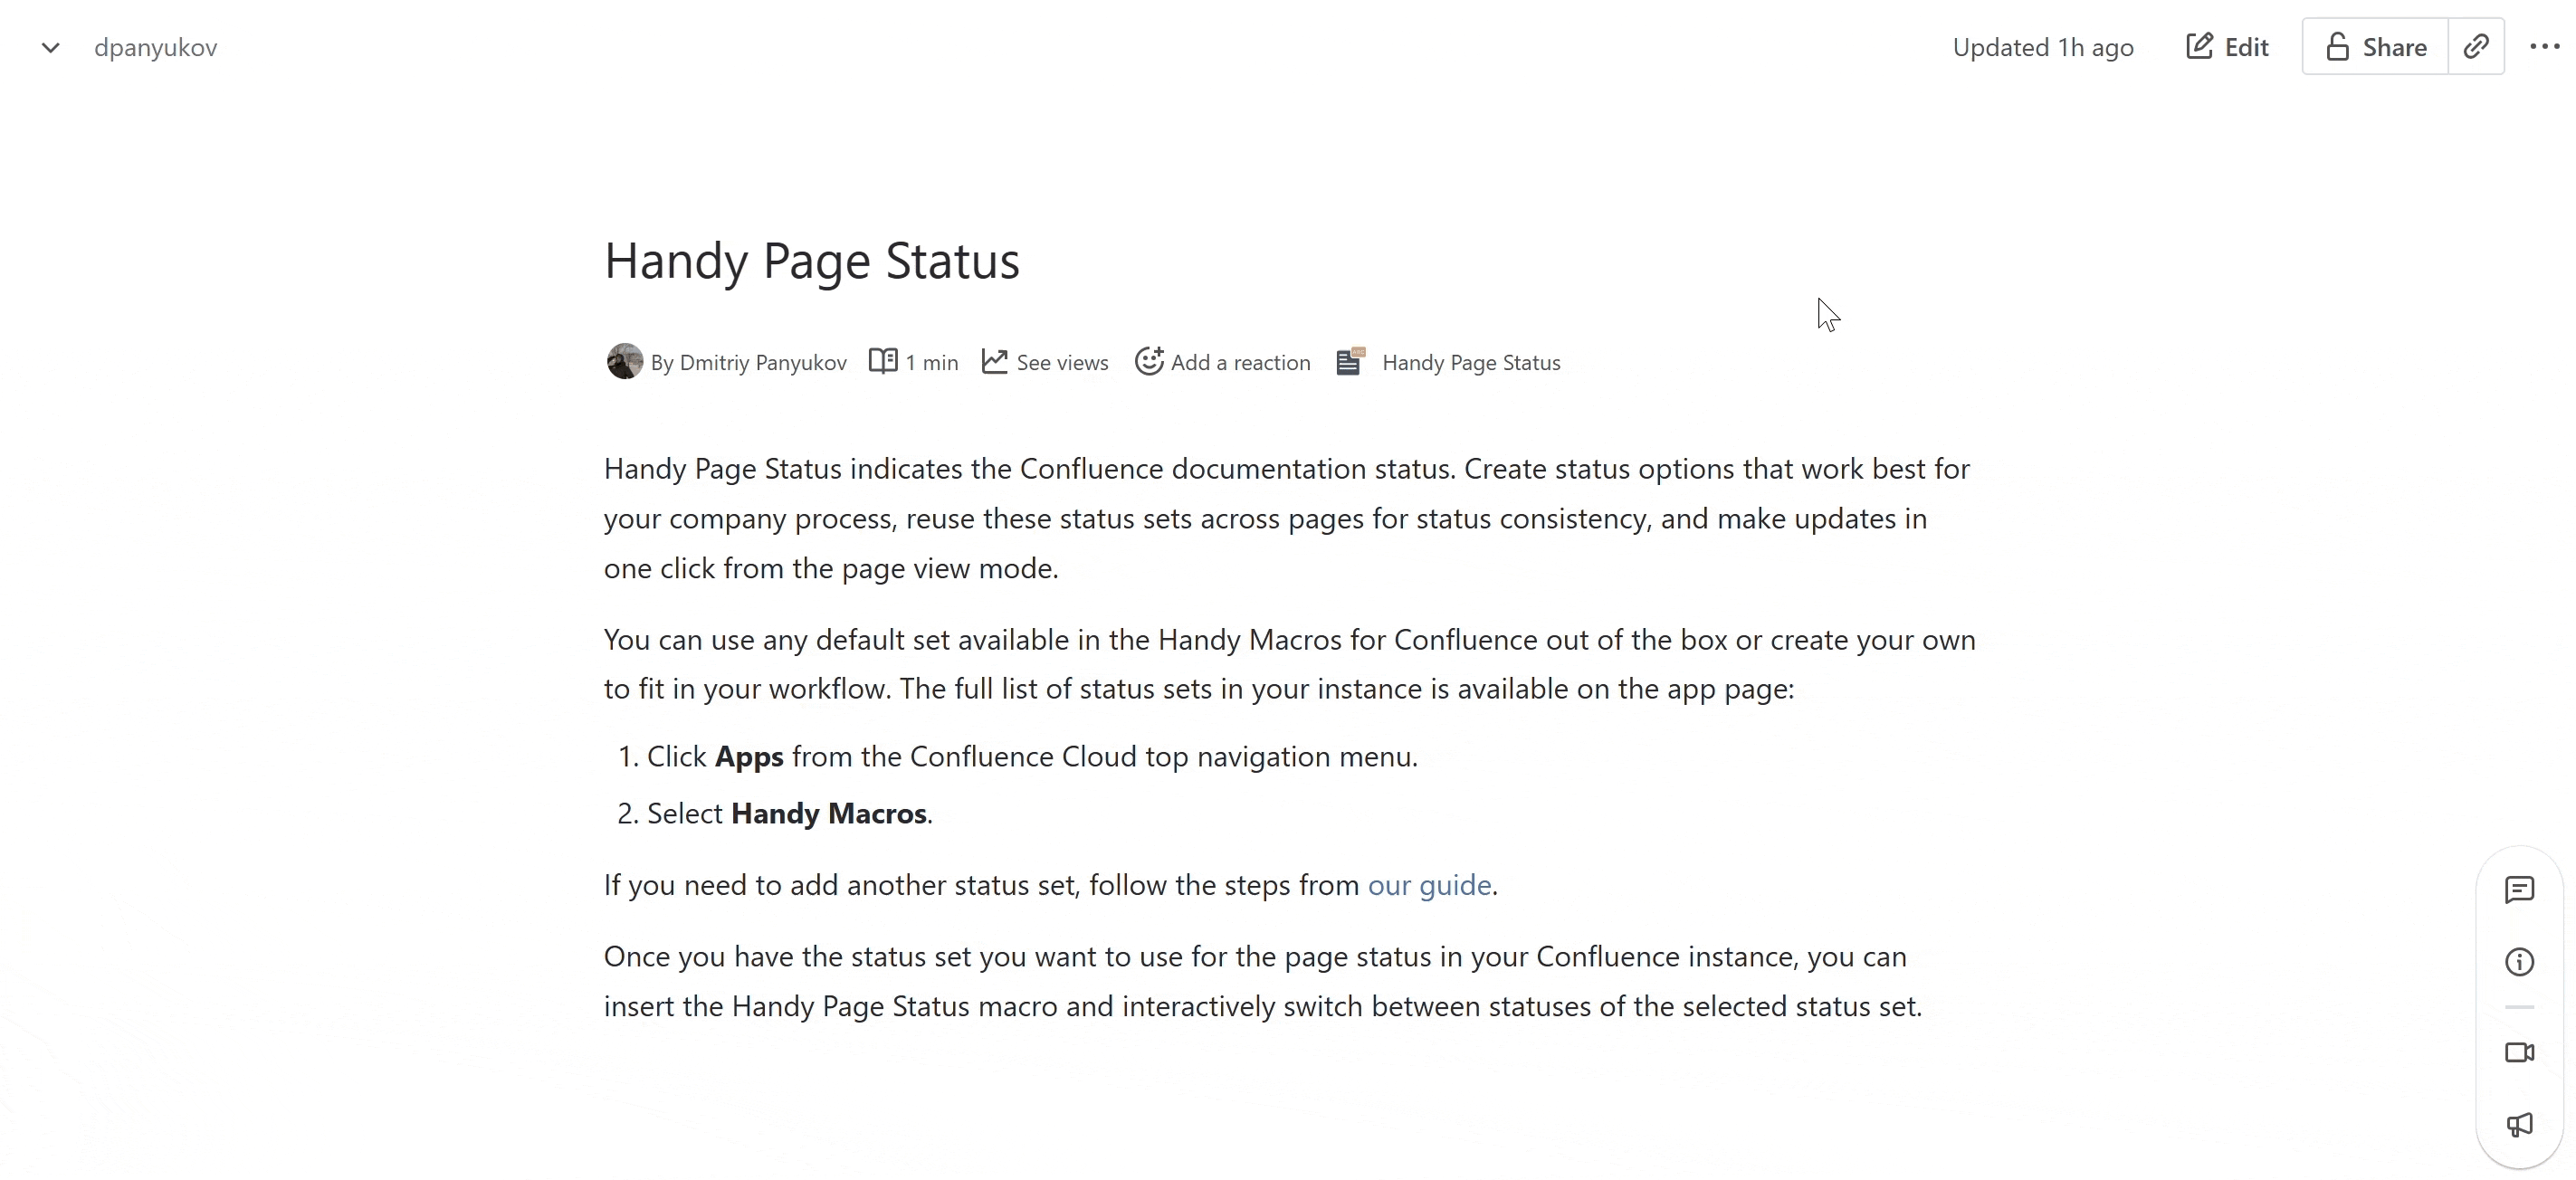Copy page link with chain icon
The height and width of the screenshot is (1180, 2576).
pyautogui.click(x=2476, y=47)
